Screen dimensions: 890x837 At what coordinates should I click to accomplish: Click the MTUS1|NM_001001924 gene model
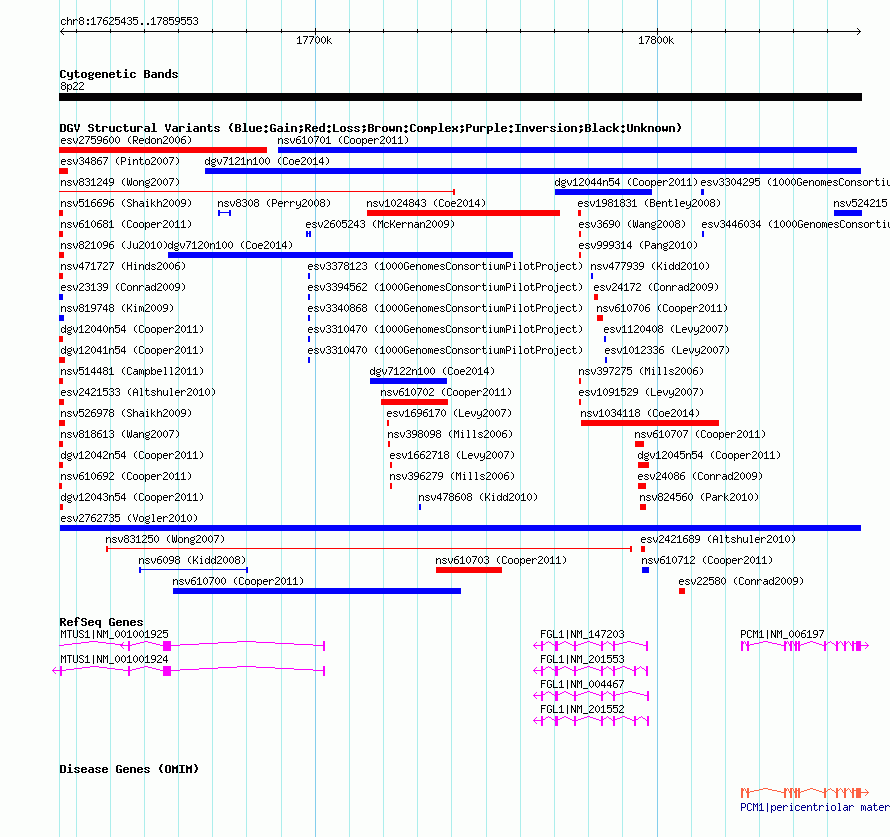pos(188,671)
